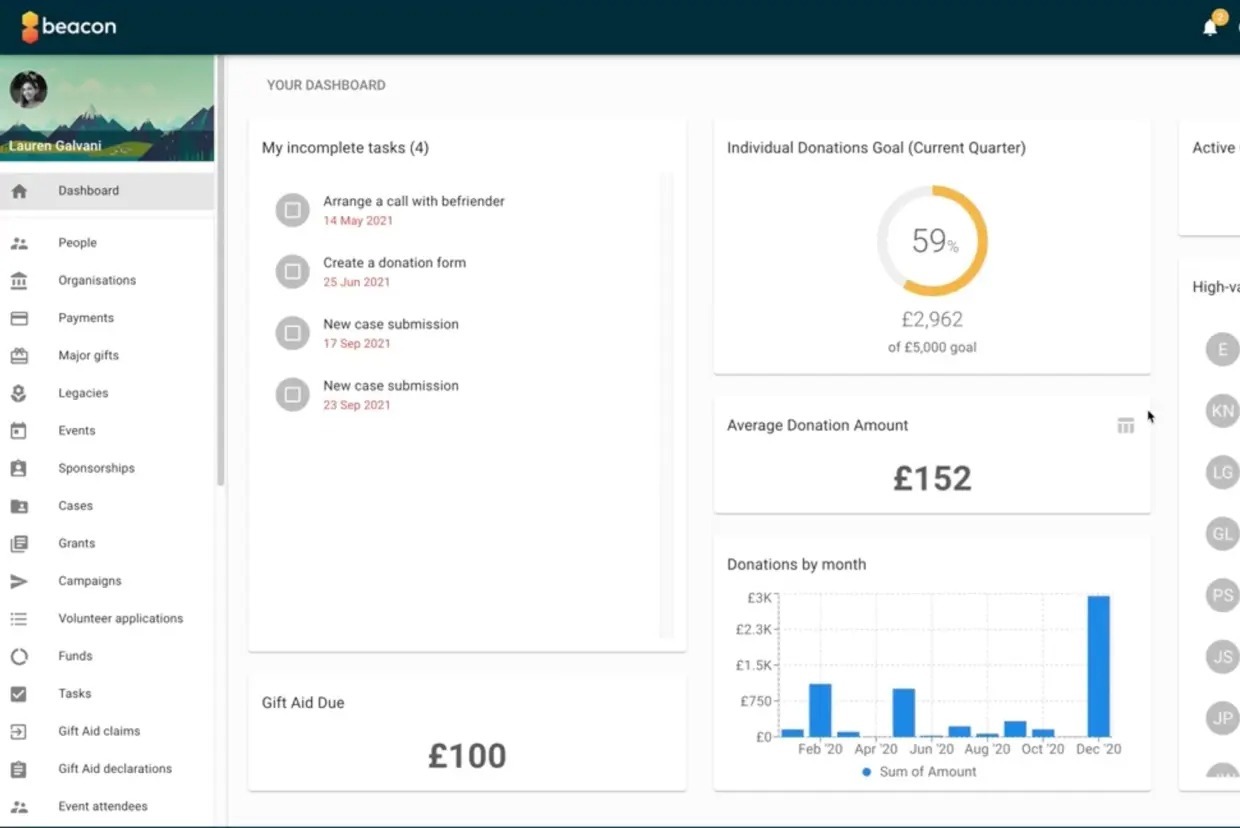Click the £152 average donation value
This screenshot has height=828, width=1240.
[x=932, y=478]
